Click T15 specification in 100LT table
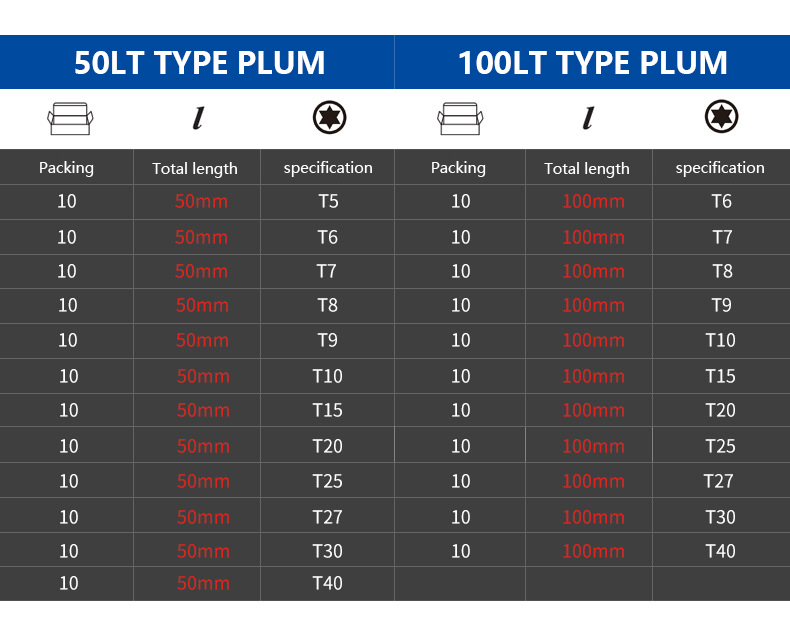 tap(720, 376)
